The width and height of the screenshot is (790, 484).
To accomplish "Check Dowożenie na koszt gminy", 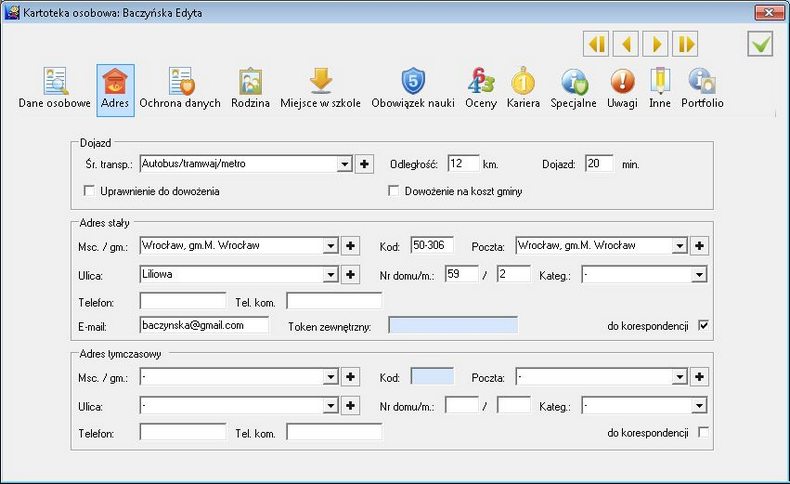I will pos(393,191).
